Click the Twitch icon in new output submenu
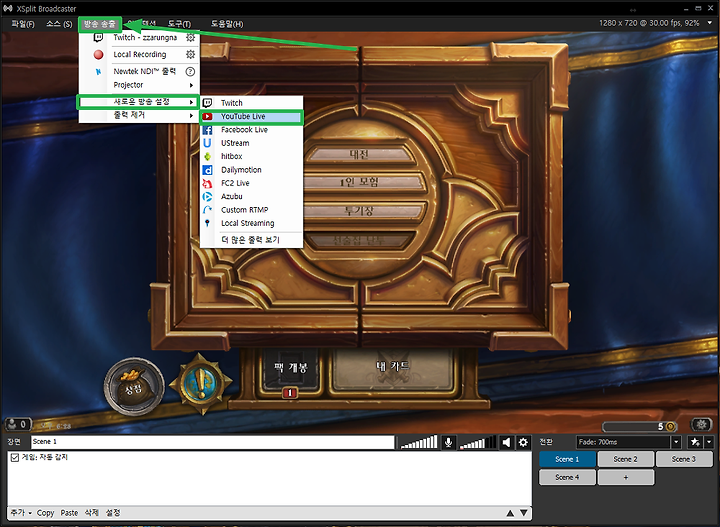This screenshot has width=720, height=527. point(207,103)
